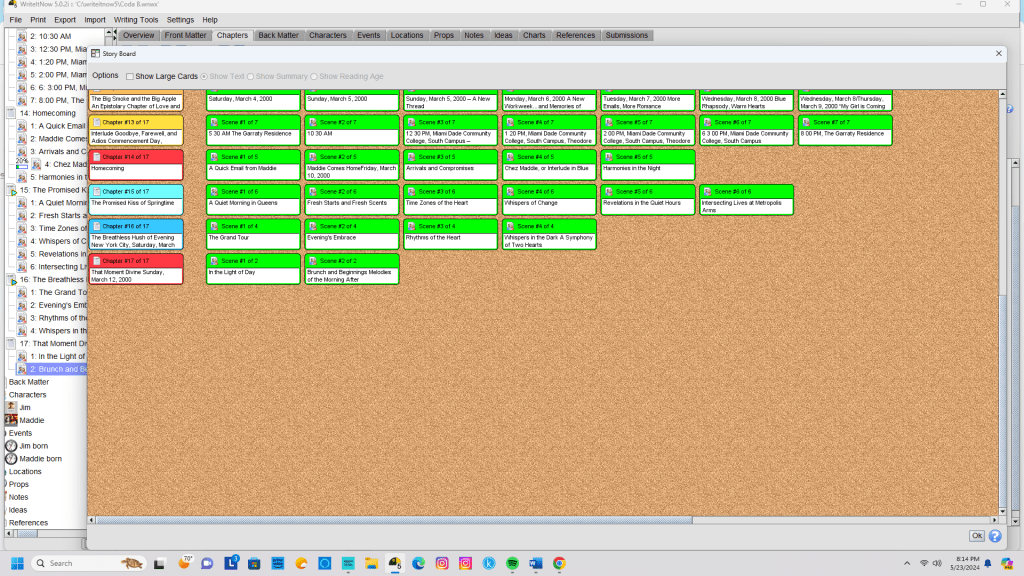Image resolution: width=1024 pixels, height=576 pixels.
Task: Select the Show Text radio button
Action: click(x=205, y=76)
